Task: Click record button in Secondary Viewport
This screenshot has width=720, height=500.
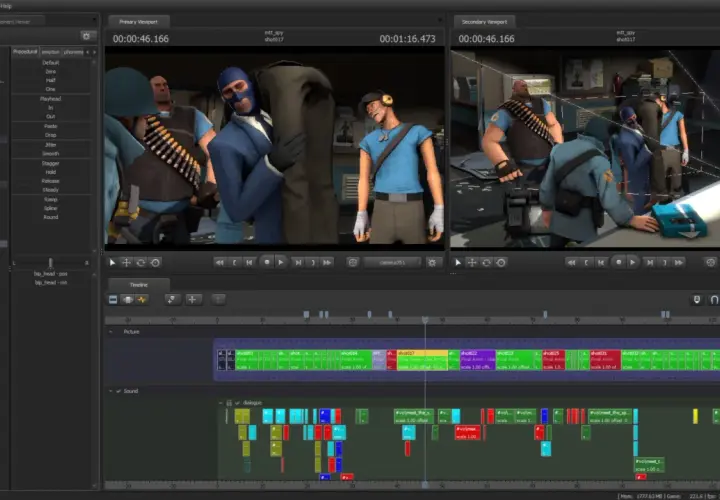Action: click(x=619, y=262)
